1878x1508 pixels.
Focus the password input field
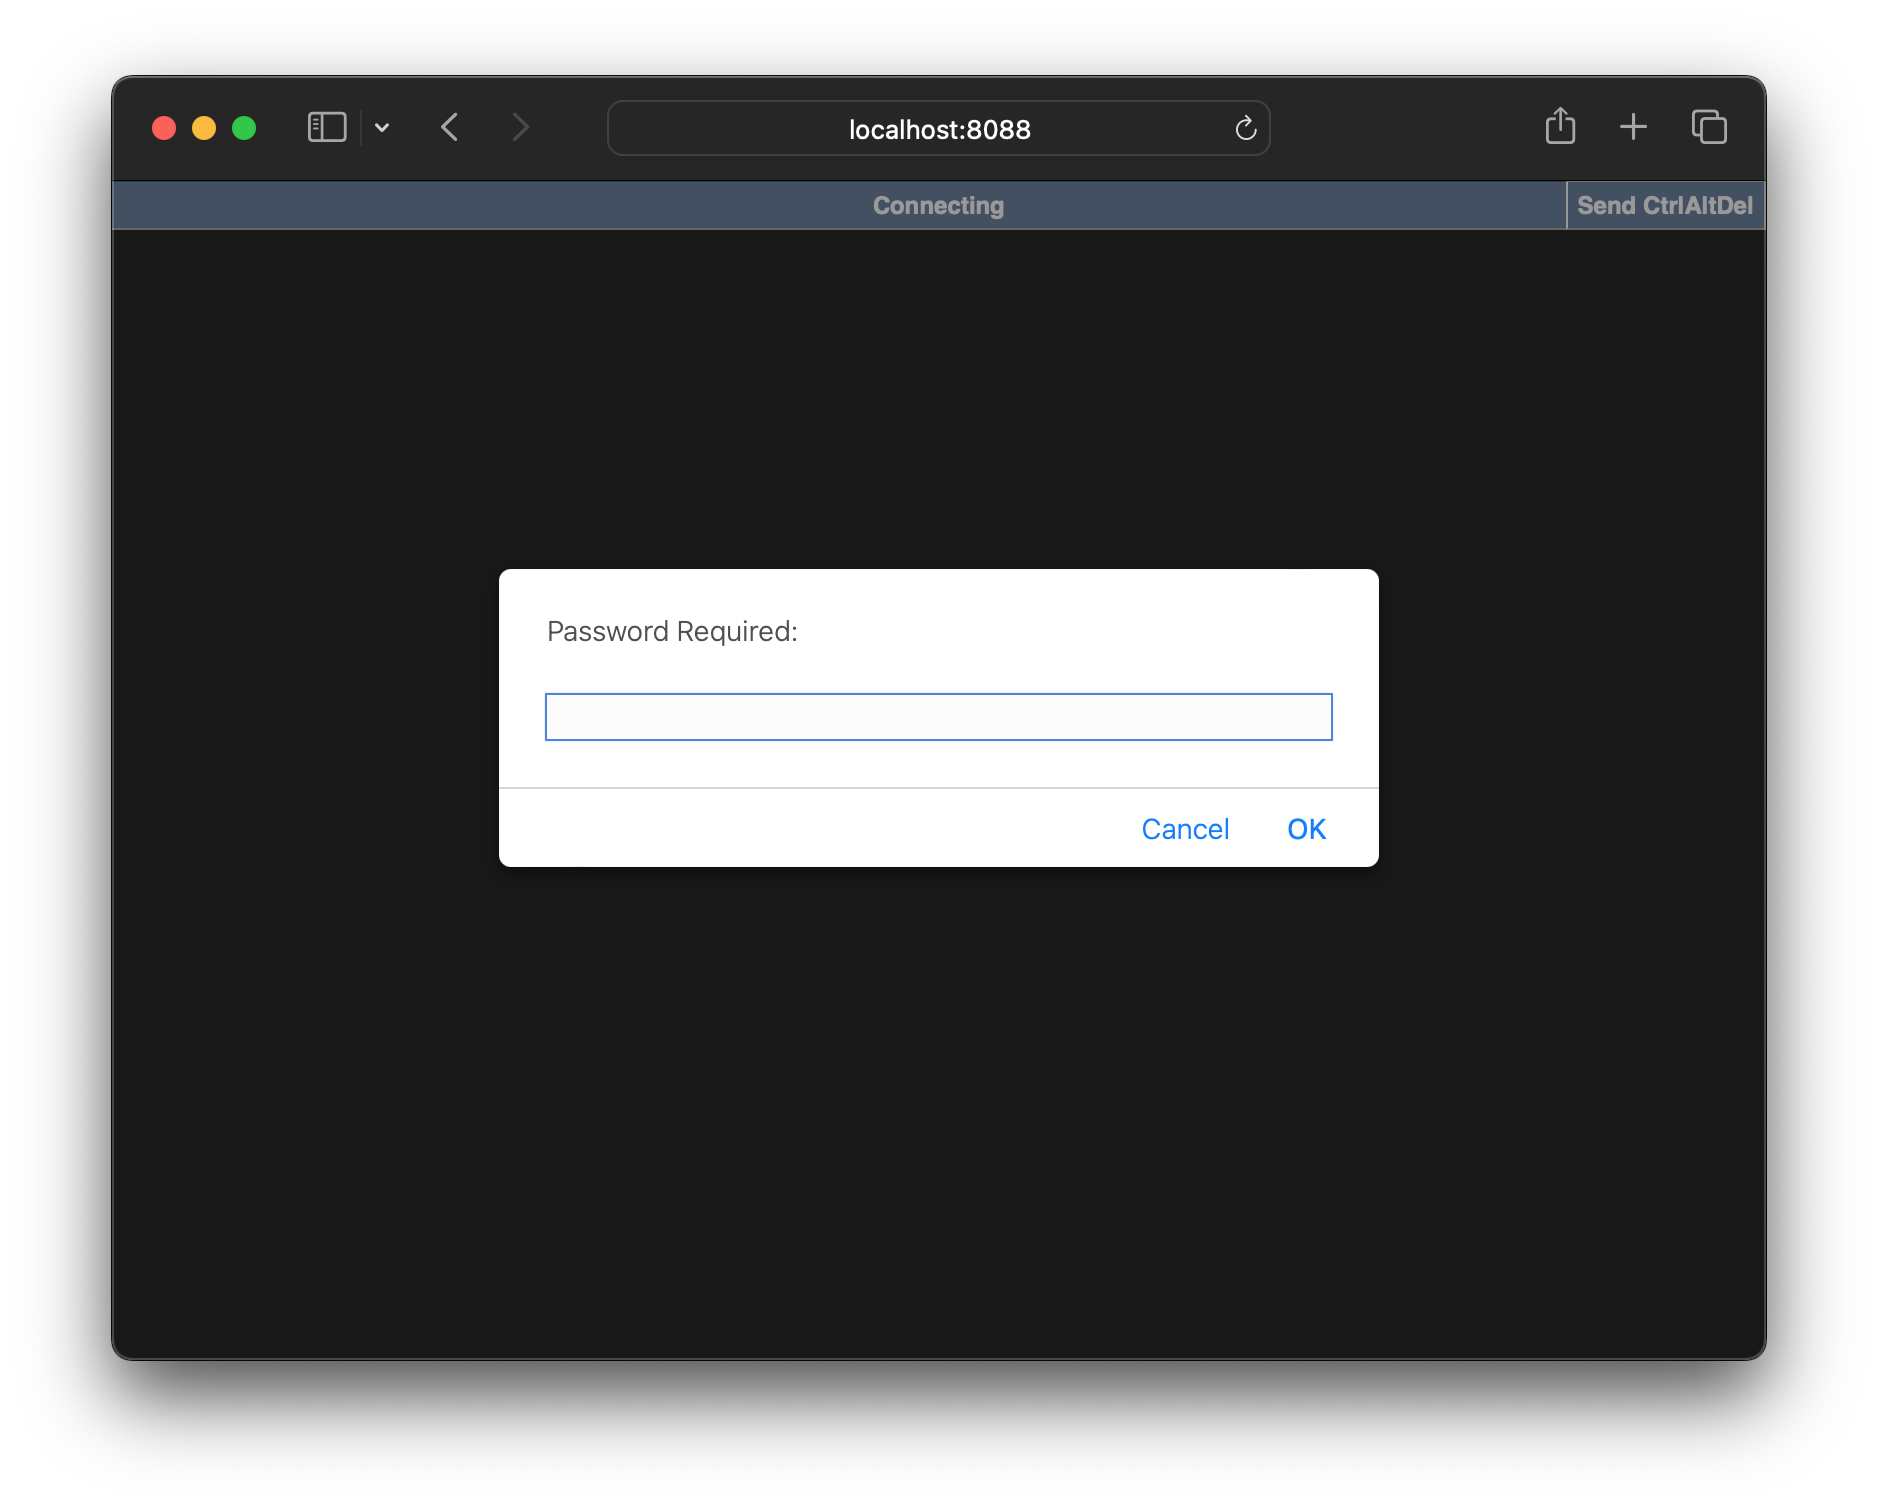[938, 717]
